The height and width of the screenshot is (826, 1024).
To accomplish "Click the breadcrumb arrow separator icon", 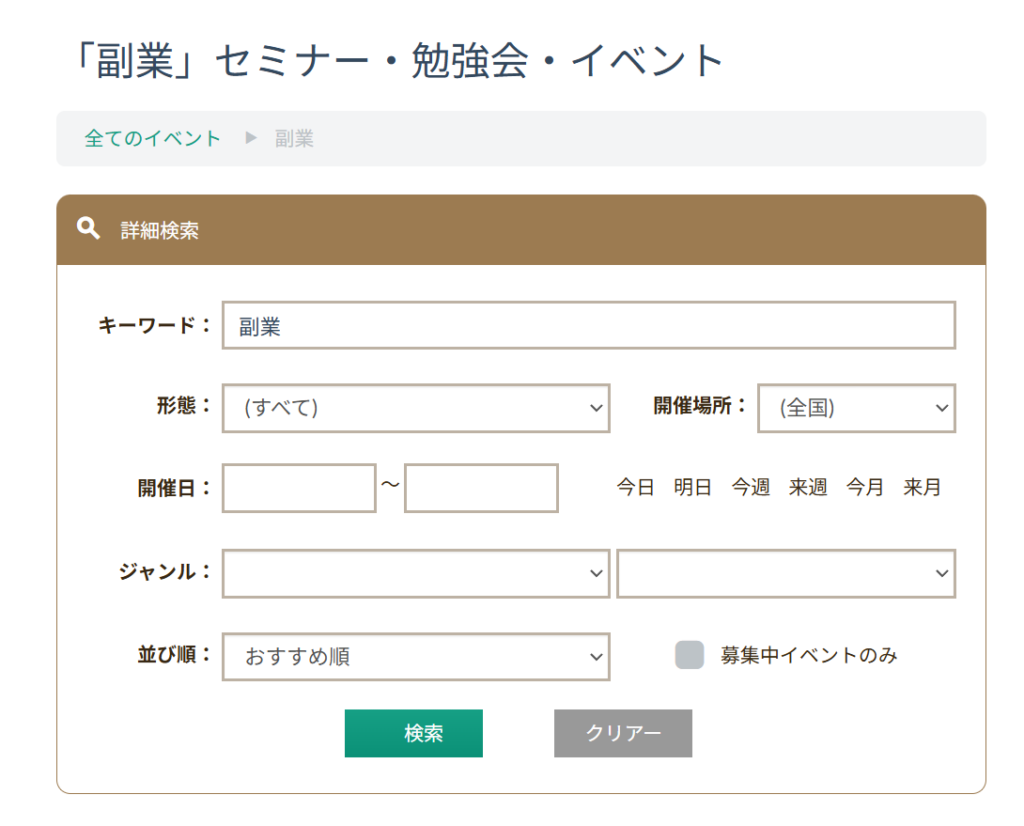I will click(251, 139).
